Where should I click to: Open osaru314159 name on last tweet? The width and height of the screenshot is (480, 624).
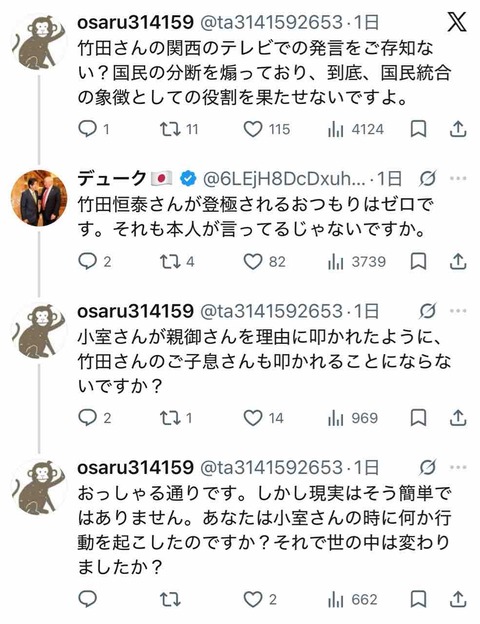135,468
